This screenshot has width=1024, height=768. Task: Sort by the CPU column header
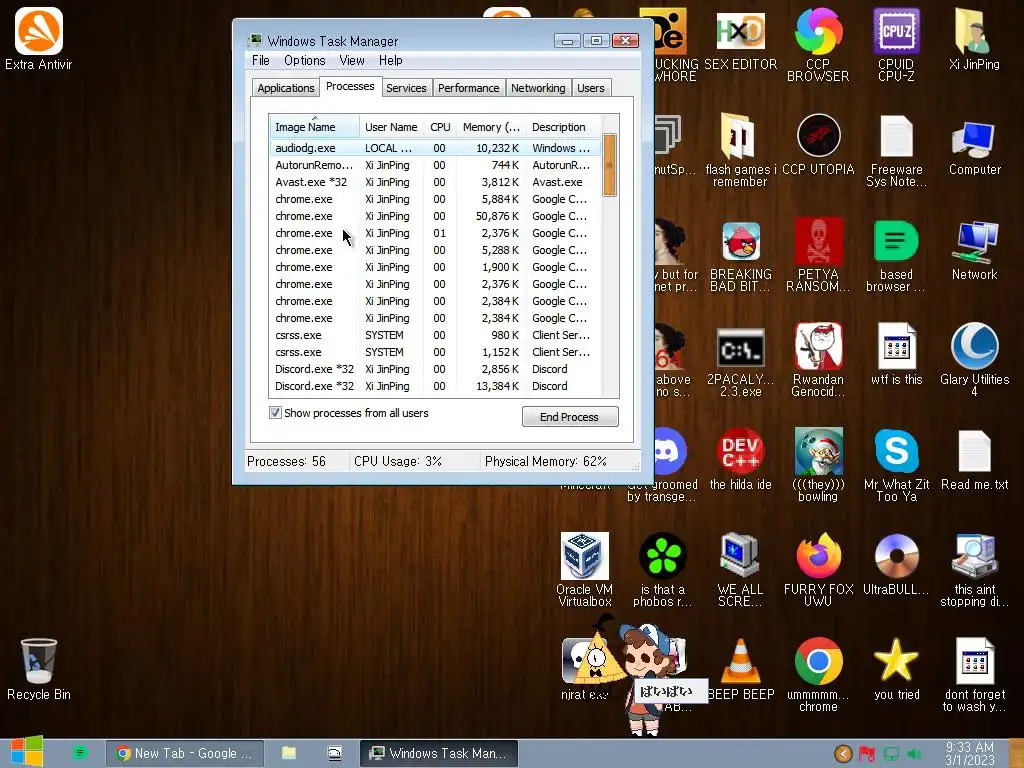(x=440, y=127)
